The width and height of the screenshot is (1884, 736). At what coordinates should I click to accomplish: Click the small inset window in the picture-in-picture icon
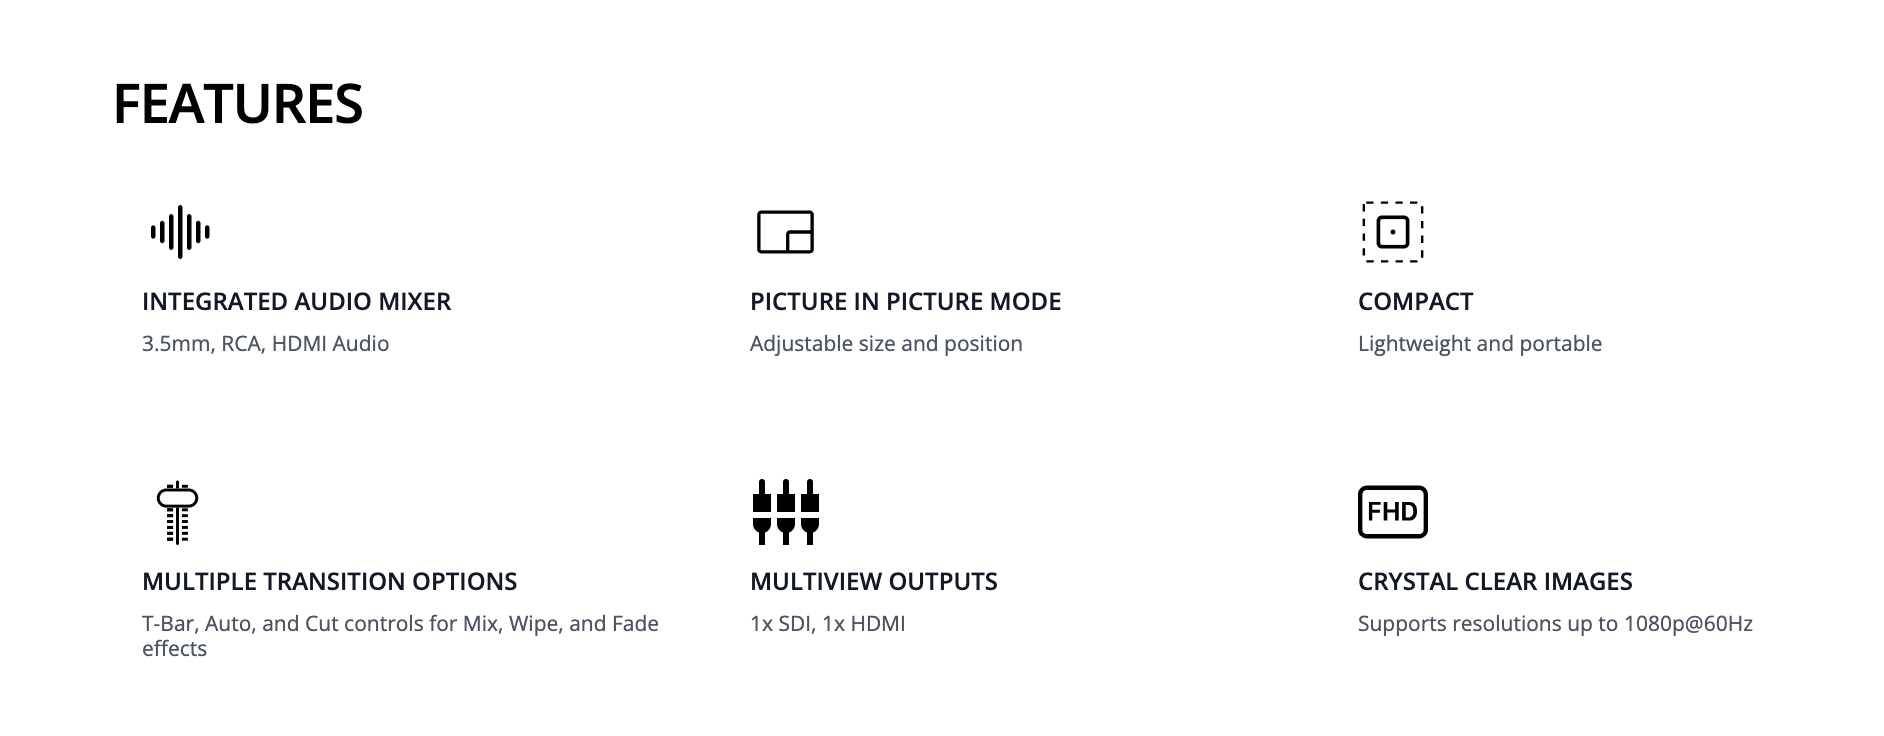[799, 242]
